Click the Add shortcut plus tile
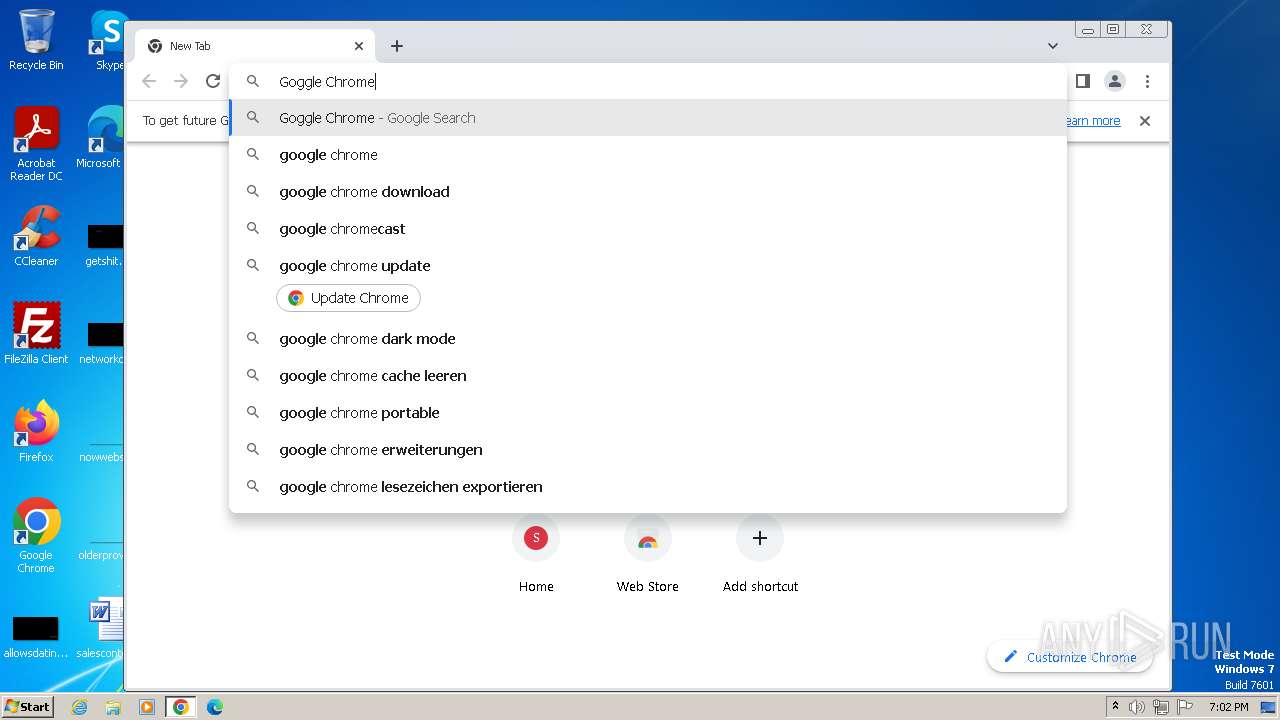The width and height of the screenshot is (1280, 720). click(760, 555)
